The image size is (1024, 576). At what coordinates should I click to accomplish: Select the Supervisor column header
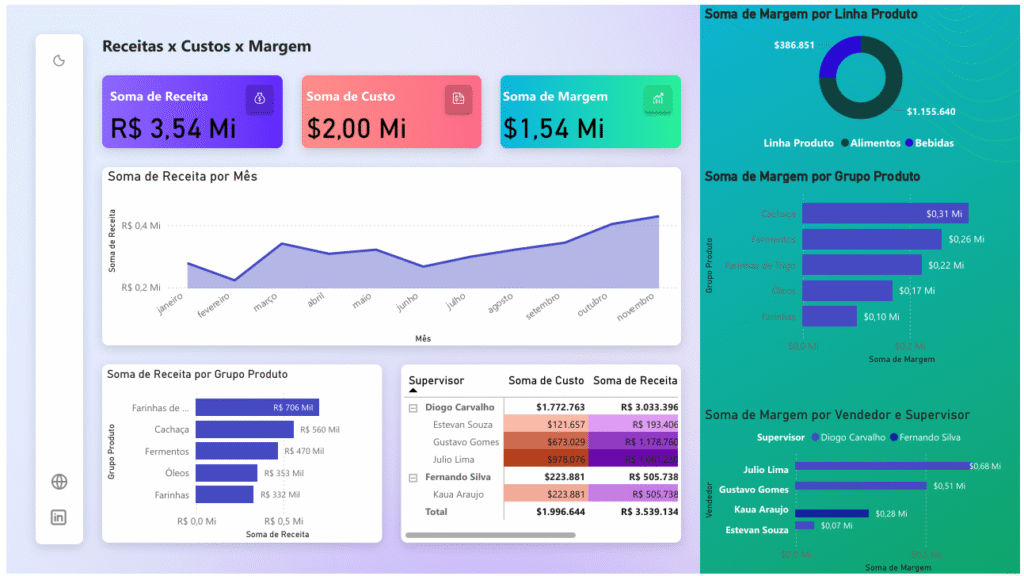(x=436, y=380)
